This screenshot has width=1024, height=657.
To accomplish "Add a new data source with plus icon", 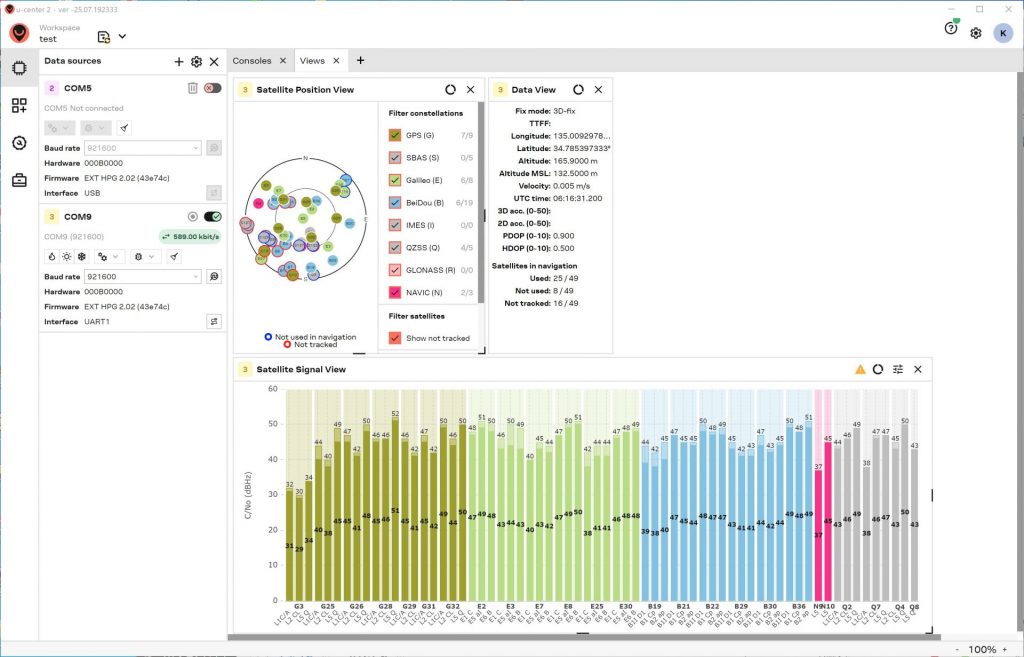I will pyautogui.click(x=179, y=62).
